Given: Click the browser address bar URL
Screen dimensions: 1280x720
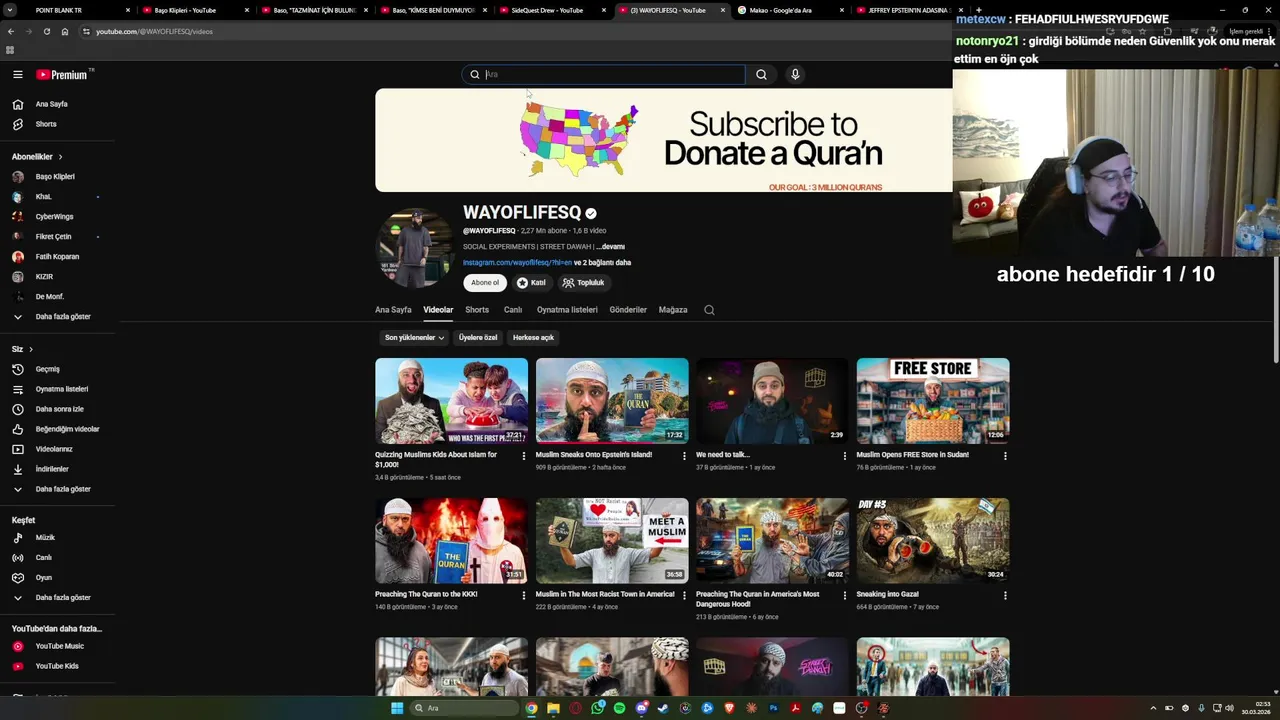Looking at the screenshot, I should pos(154,31).
